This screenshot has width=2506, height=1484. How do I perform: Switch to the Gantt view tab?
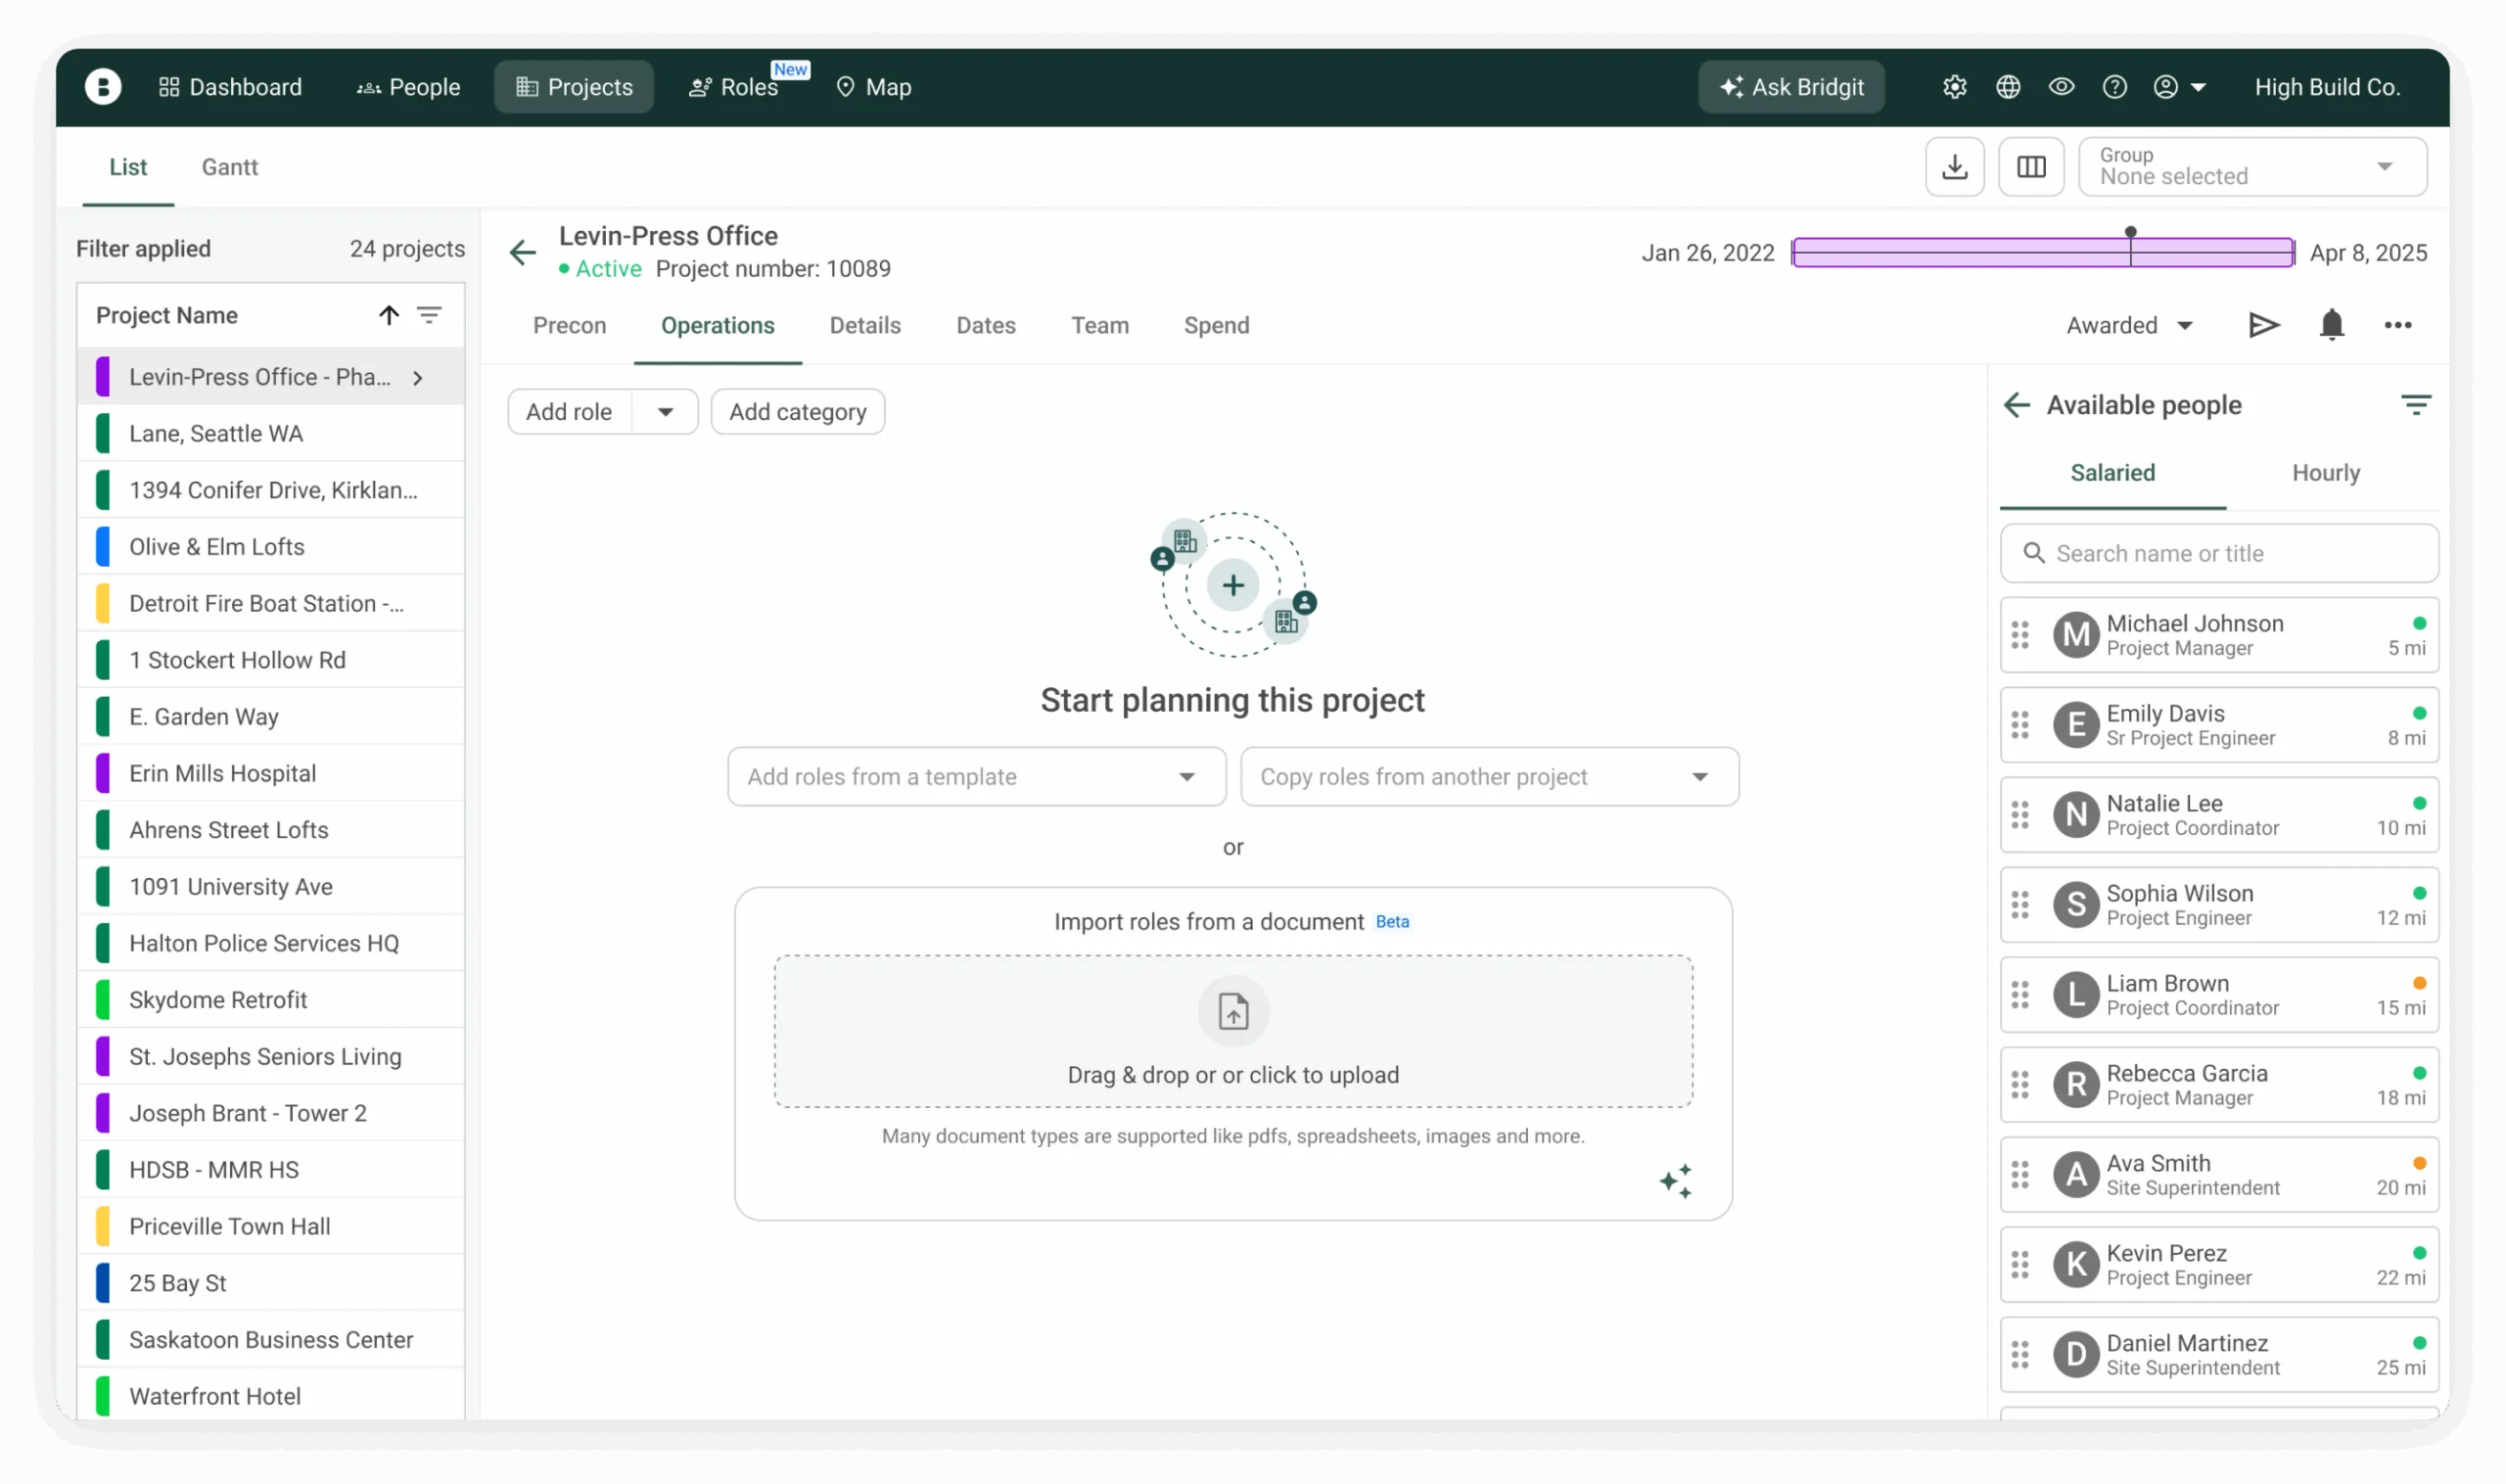(229, 167)
